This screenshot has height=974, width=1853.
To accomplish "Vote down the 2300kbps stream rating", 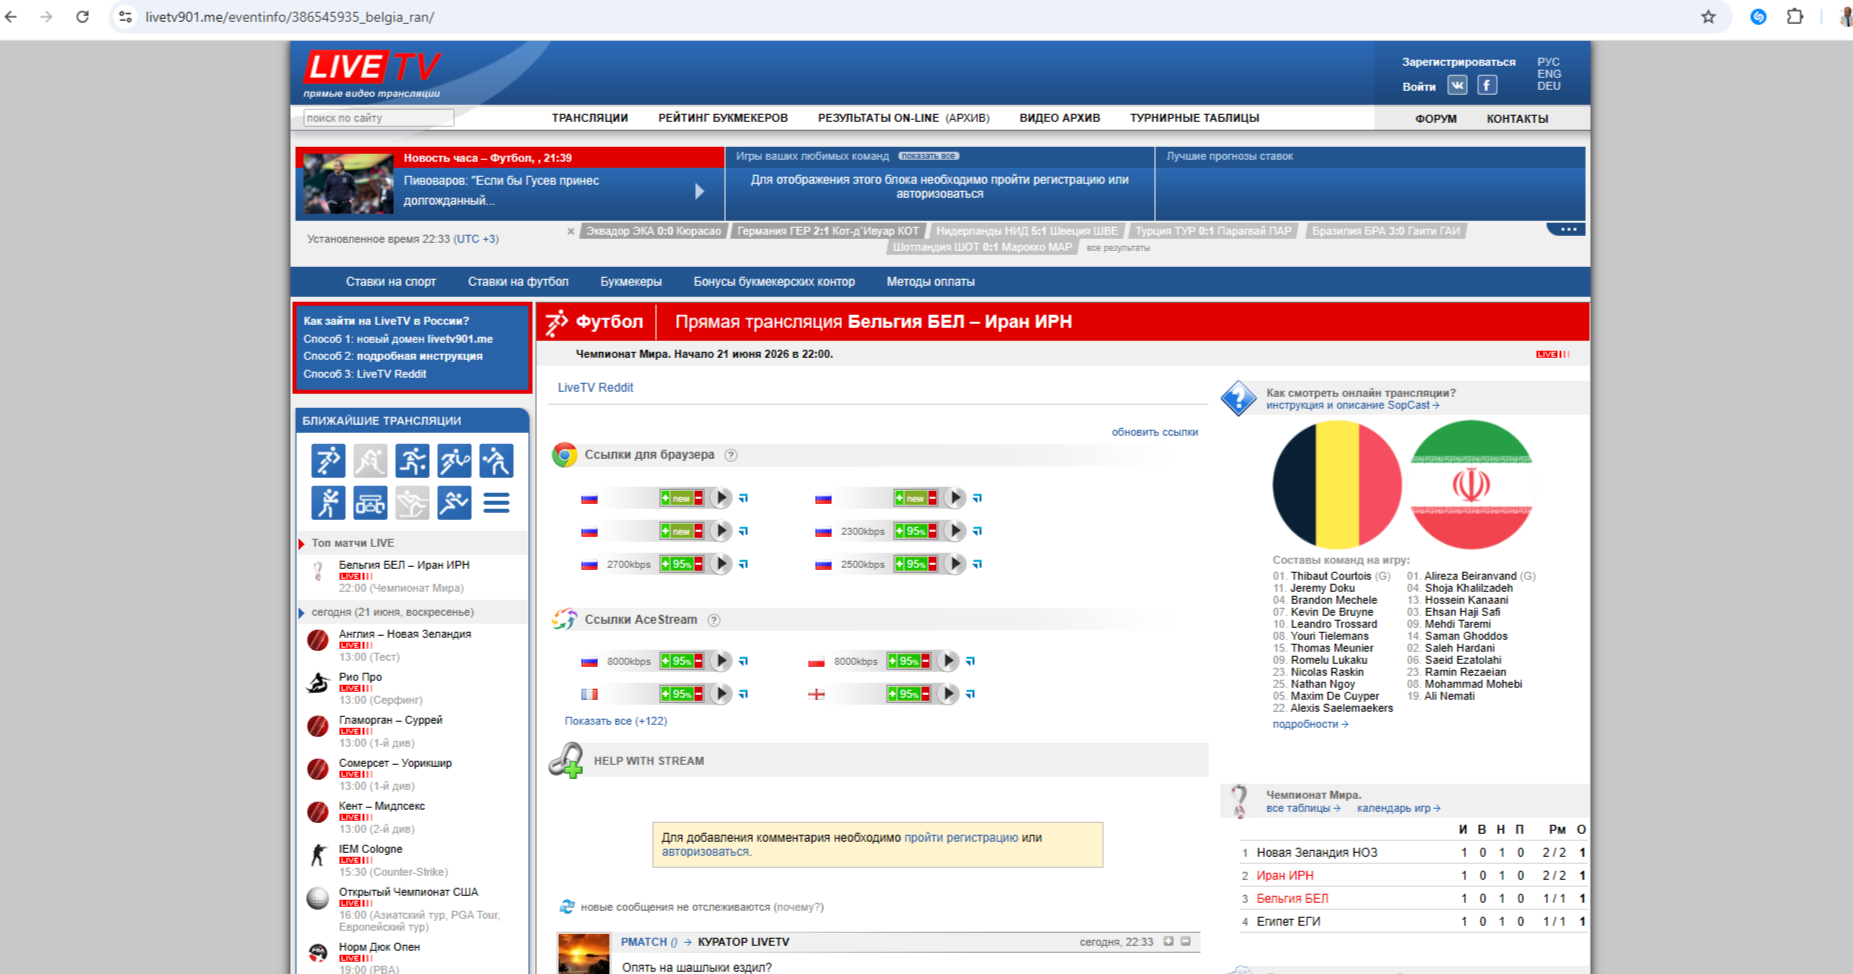I will point(932,531).
